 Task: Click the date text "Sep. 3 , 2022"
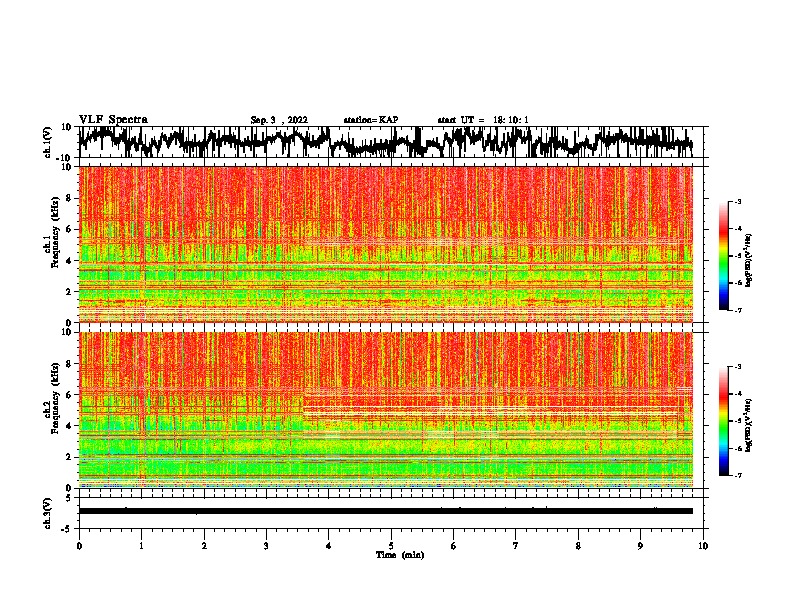click(x=279, y=120)
